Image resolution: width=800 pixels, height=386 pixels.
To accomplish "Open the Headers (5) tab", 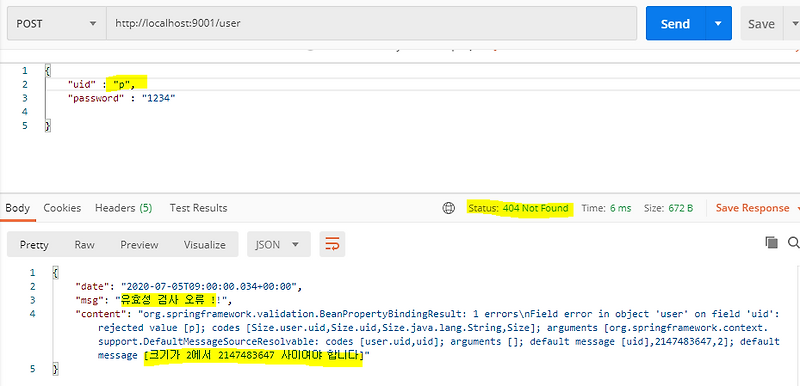I will (123, 208).
